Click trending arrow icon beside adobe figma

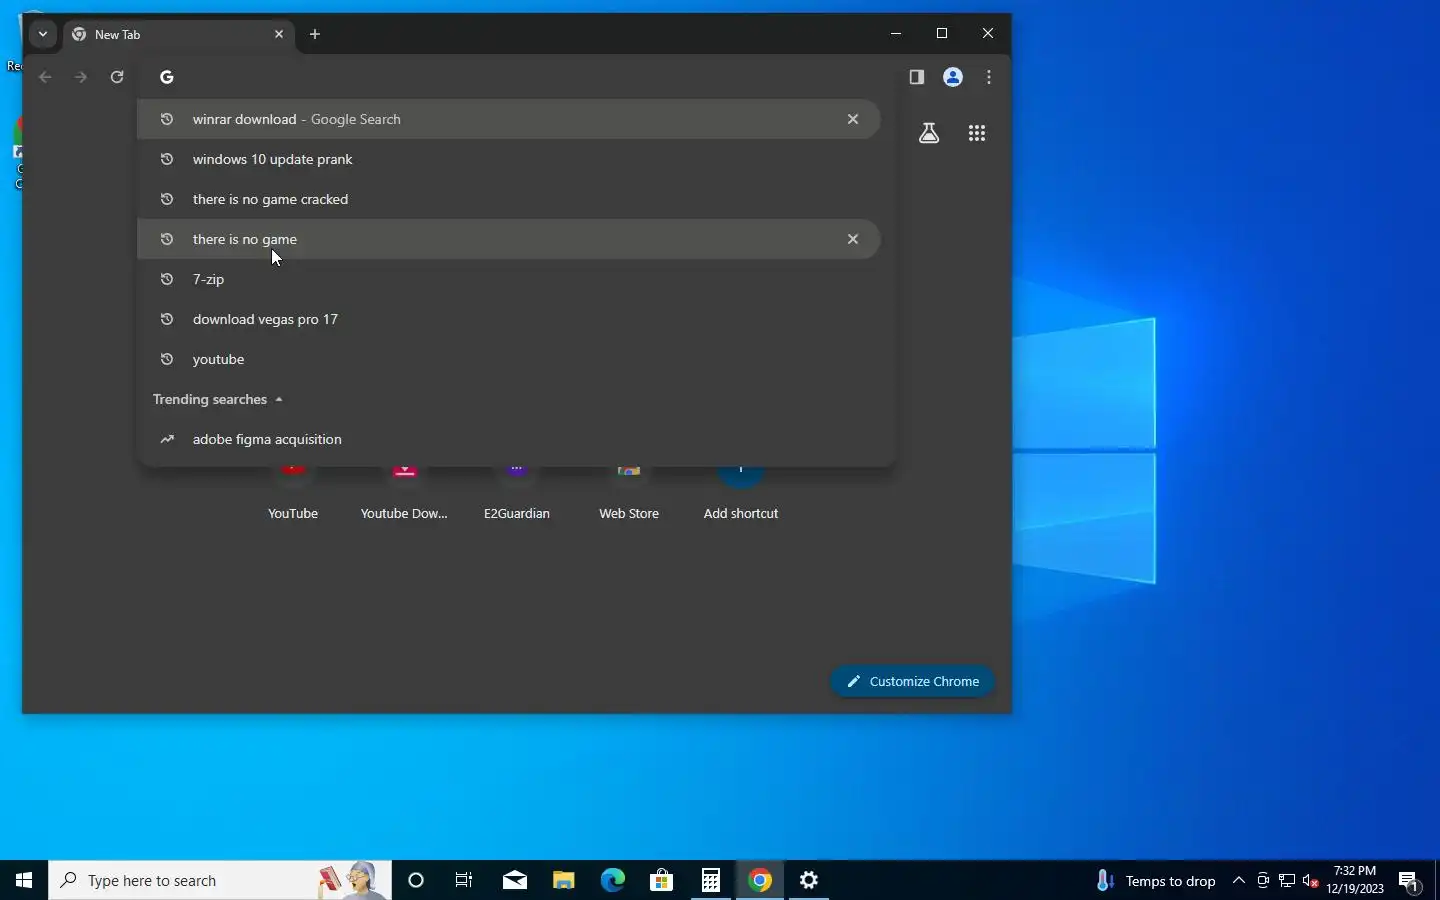tap(167, 439)
